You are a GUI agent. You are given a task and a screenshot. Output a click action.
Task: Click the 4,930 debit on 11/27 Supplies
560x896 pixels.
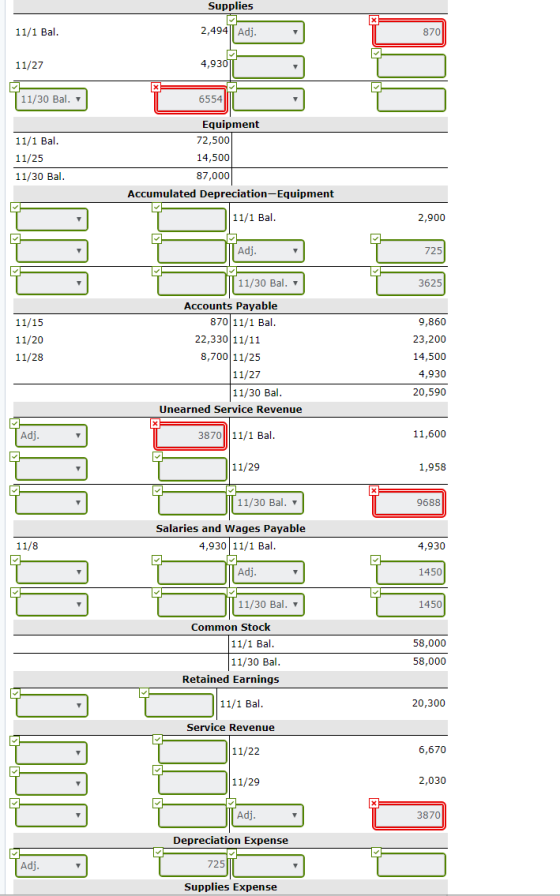(214, 63)
